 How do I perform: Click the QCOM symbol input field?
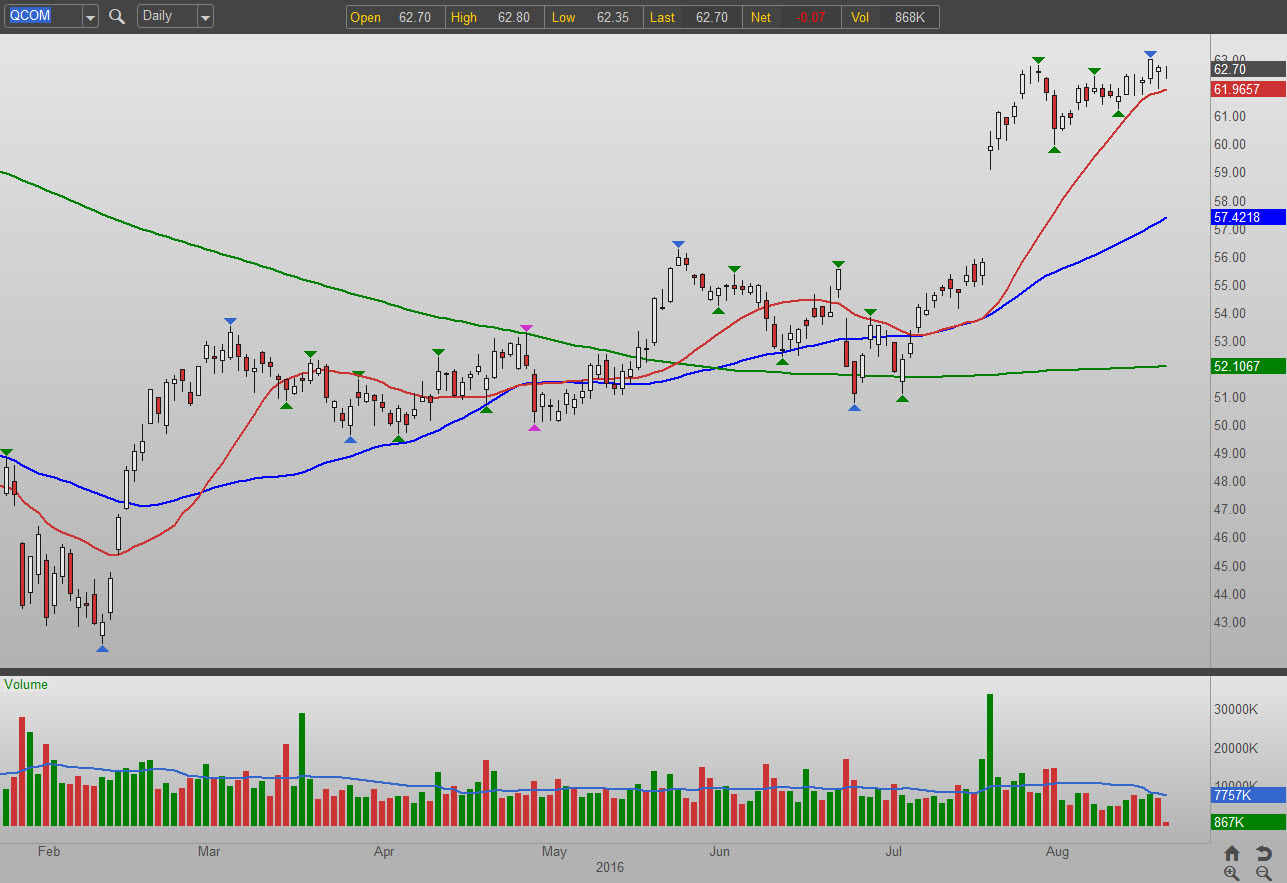42,16
